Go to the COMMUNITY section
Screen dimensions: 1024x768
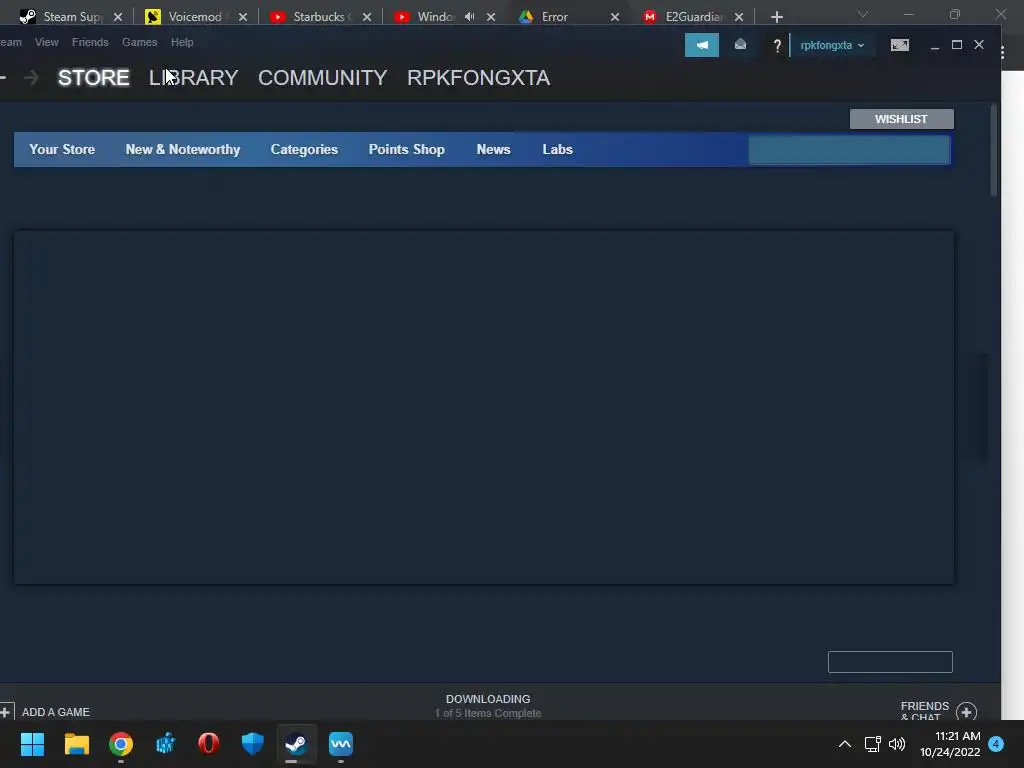click(323, 78)
